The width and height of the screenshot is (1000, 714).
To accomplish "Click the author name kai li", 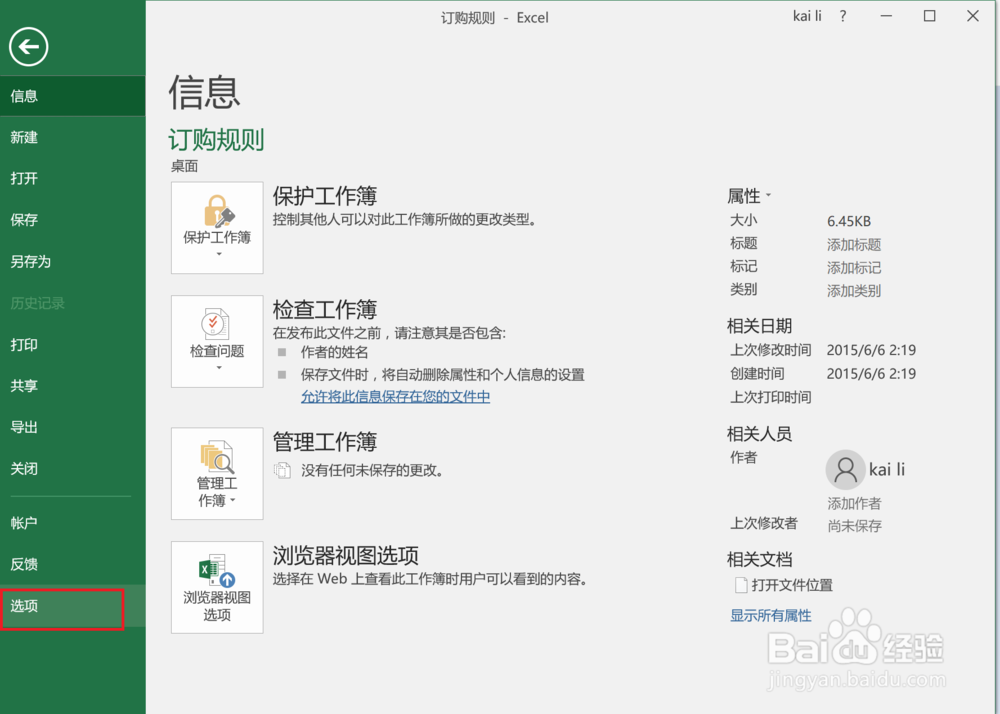I will pyautogui.click(x=886, y=470).
